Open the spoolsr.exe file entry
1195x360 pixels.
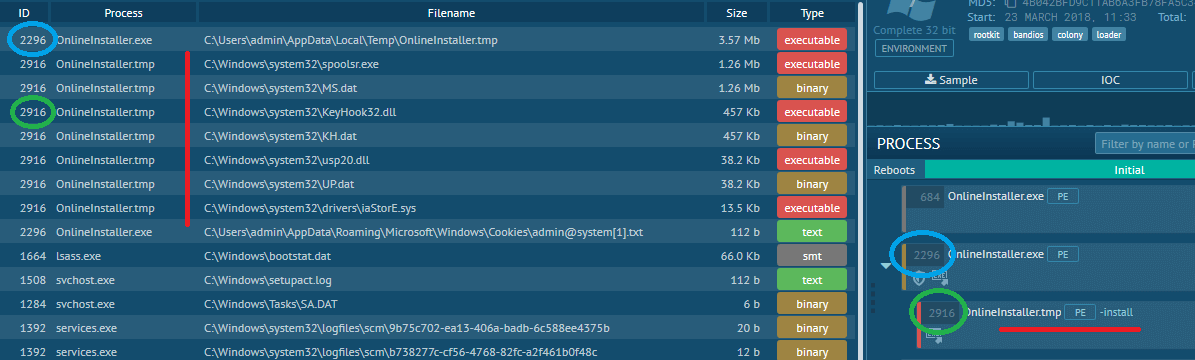click(291, 65)
